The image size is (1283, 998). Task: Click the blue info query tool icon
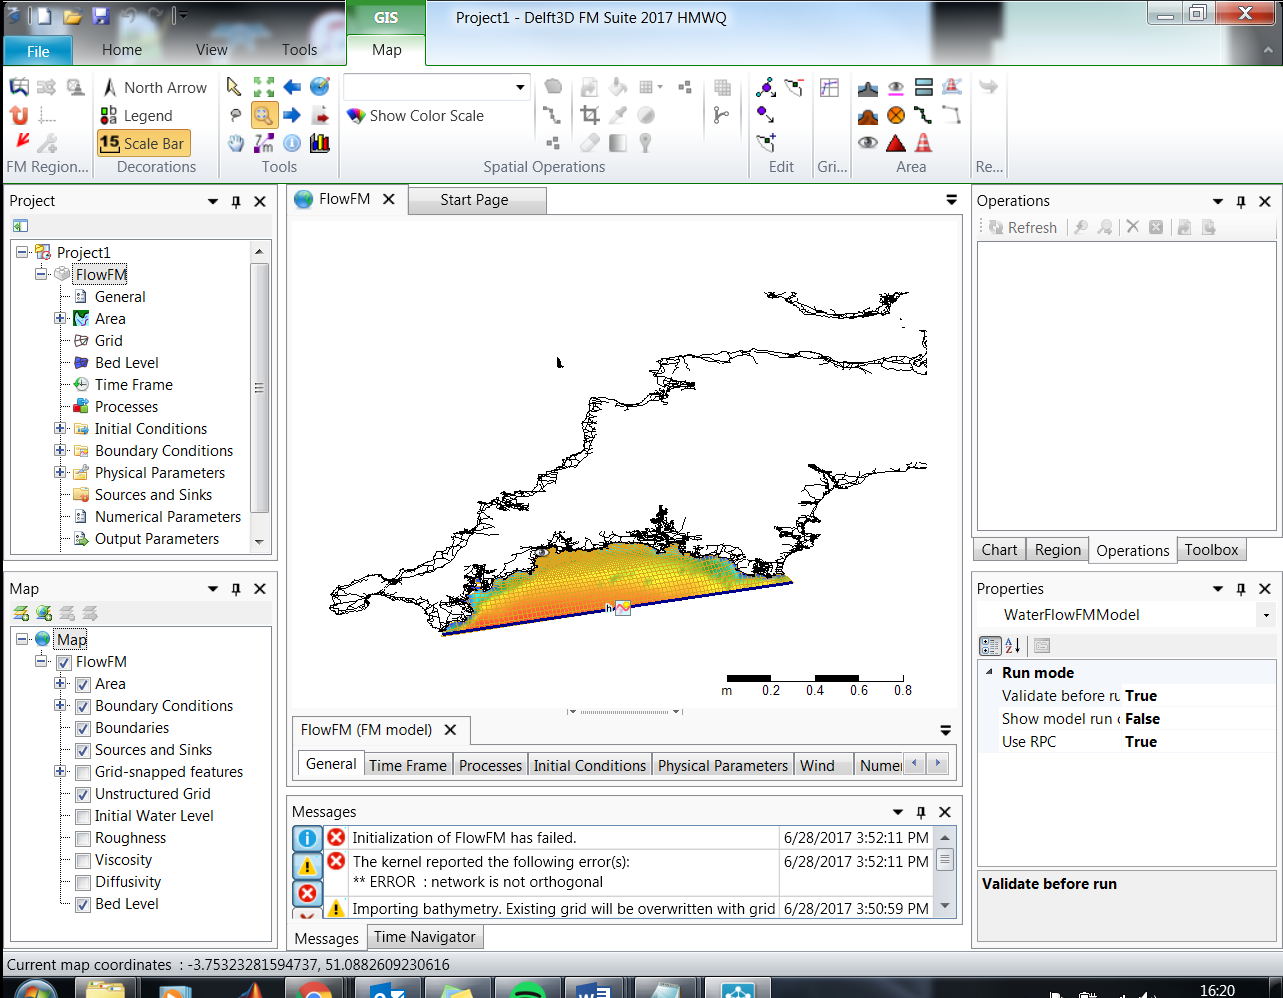tap(292, 143)
